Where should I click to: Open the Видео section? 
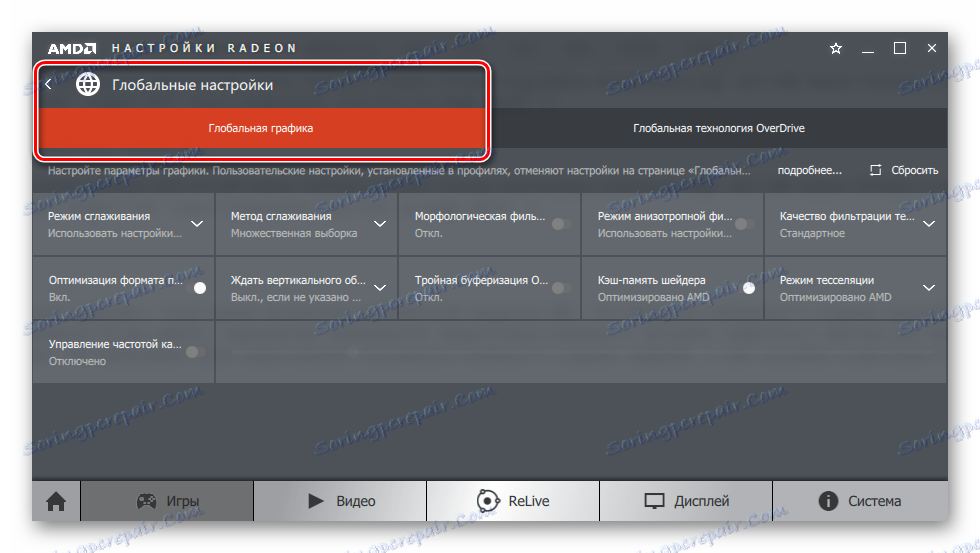click(340, 501)
